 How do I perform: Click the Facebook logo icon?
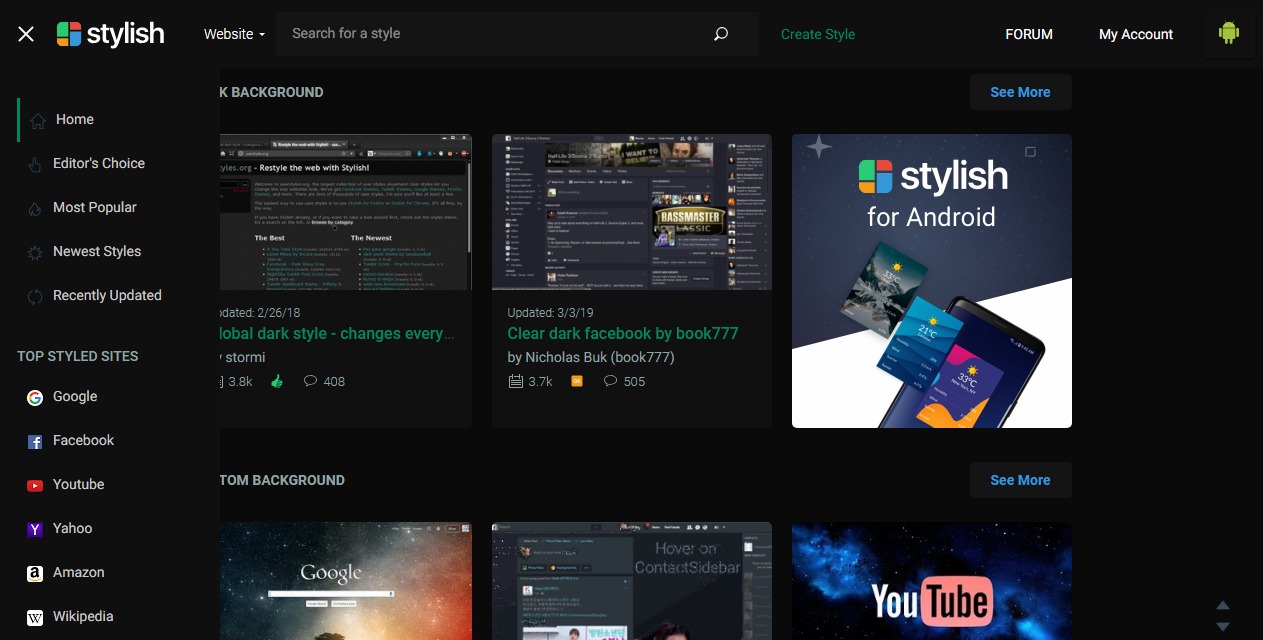(35, 441)
